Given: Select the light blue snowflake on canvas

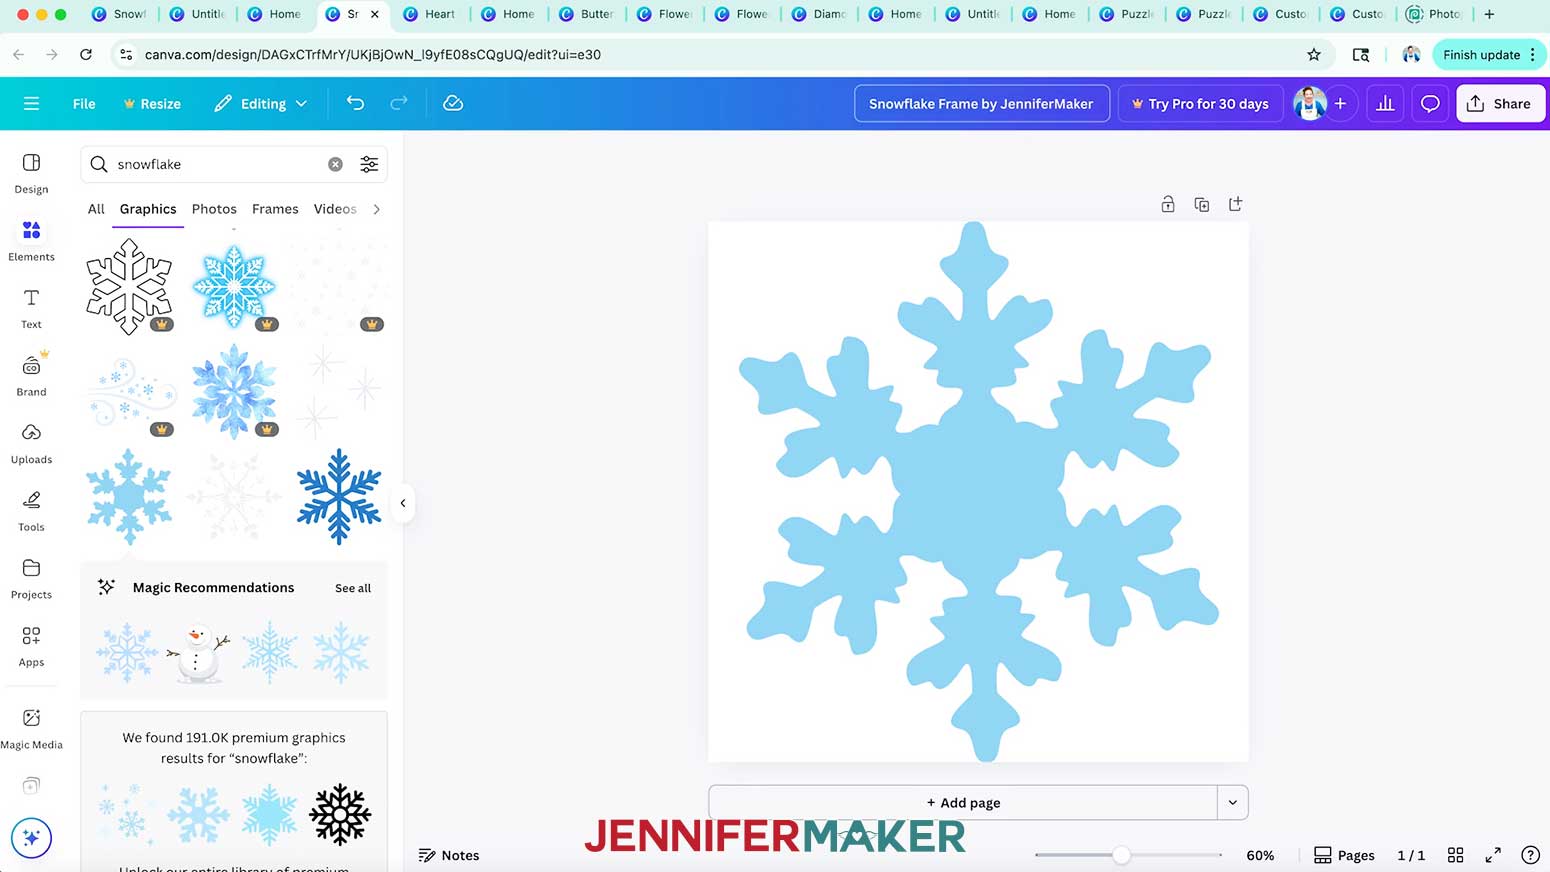Looking at the screenshot, I should [978, 490].
